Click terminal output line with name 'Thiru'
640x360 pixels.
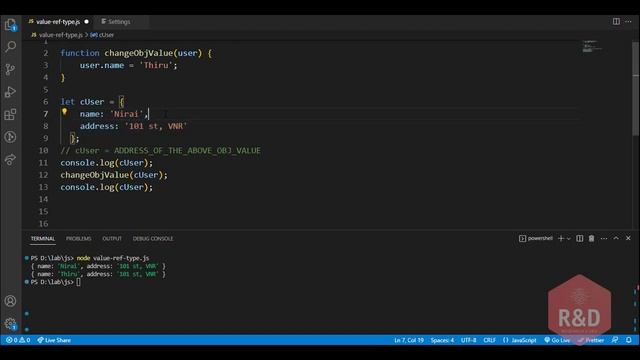[98, 274]
